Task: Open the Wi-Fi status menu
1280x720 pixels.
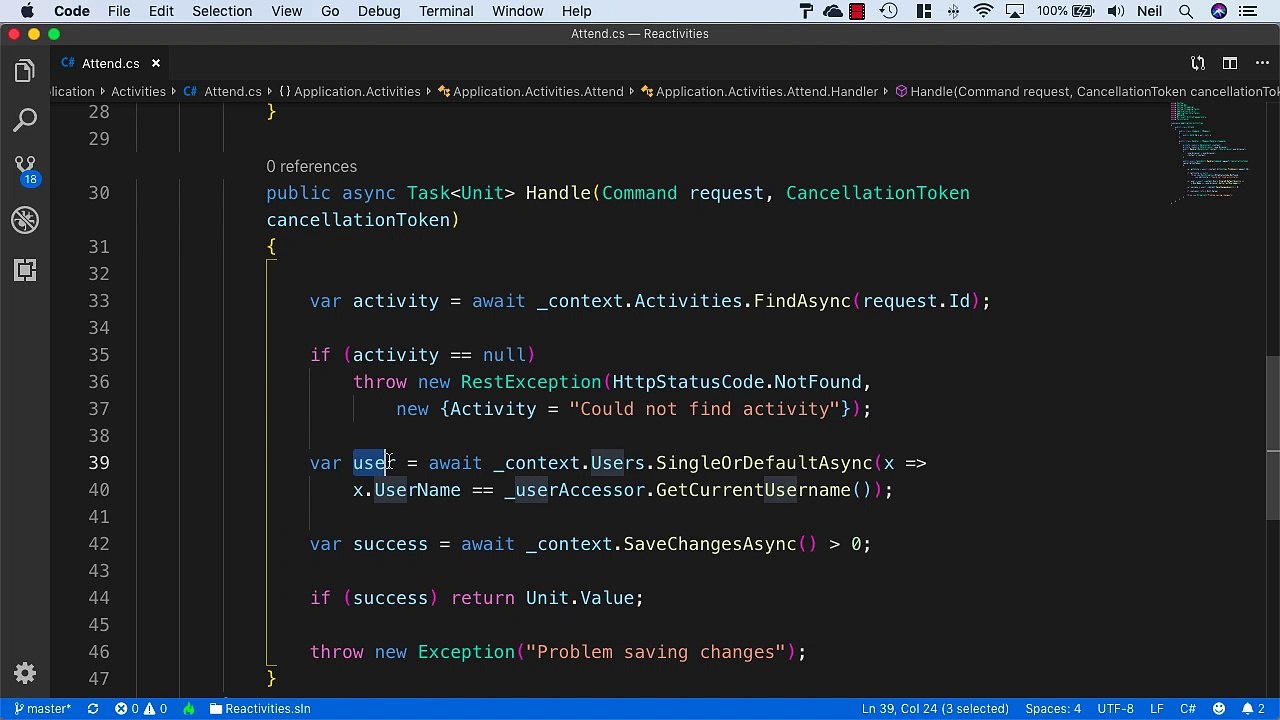Action: 984,11
